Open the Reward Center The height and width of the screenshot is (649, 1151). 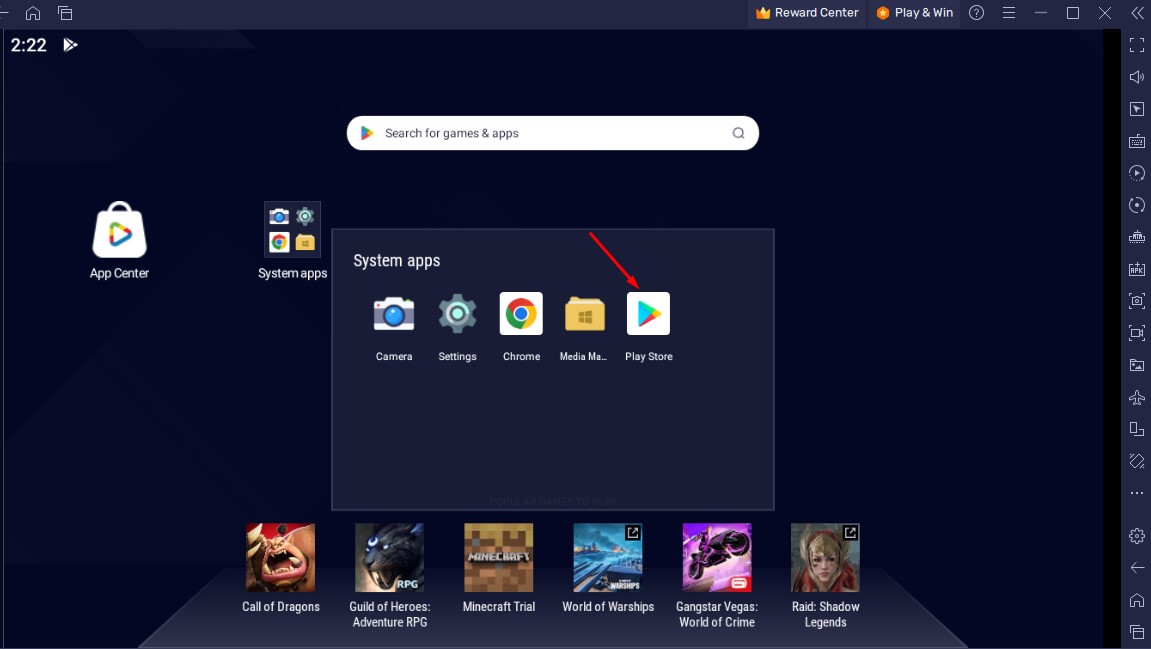point(807,13)
